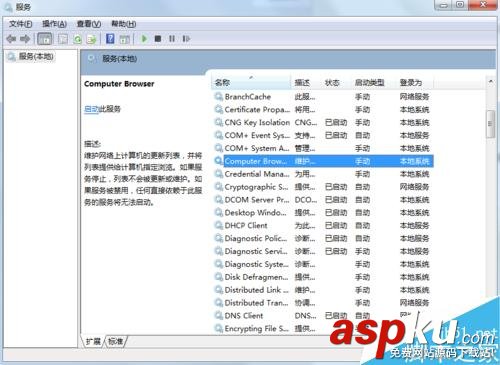This screenshot has height=365, width=500.
Task: Click the window title bar services icon
Action: click(7, 7)
